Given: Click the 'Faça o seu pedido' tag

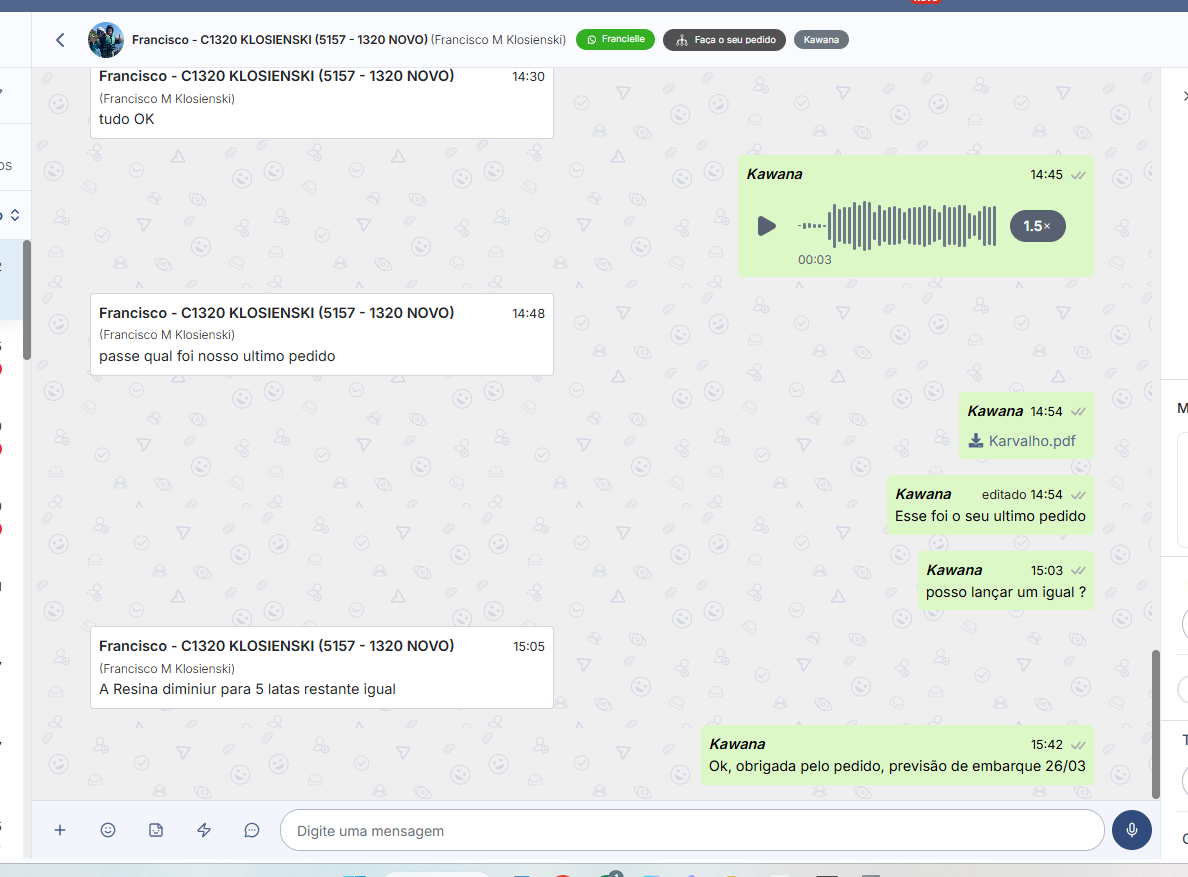Looking at the screenshot, I should [724, 40].
